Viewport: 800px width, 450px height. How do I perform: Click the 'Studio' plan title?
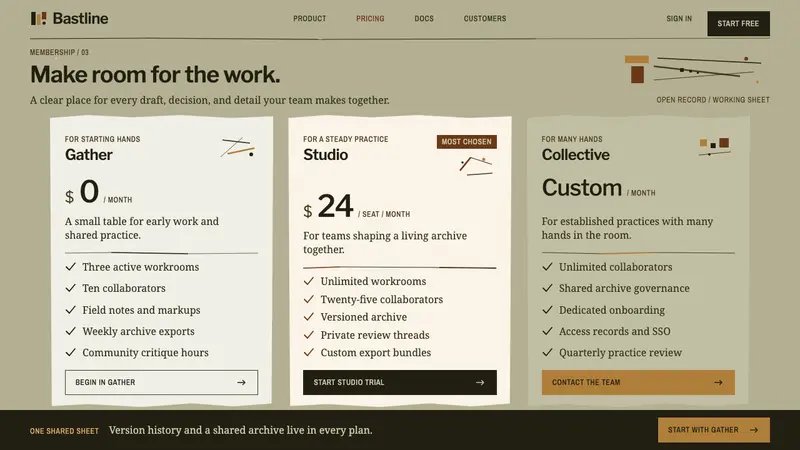[x=326, y=155]
